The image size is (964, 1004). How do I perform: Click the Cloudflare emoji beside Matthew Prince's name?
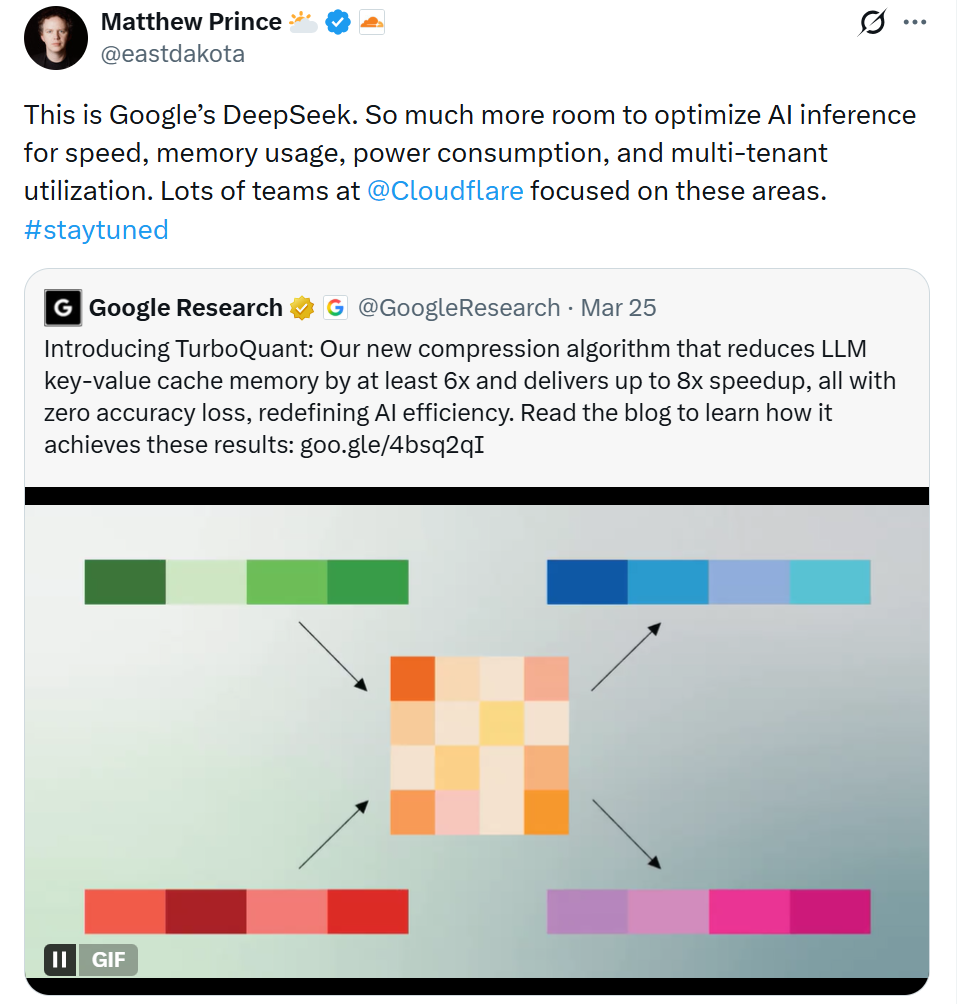372,21
